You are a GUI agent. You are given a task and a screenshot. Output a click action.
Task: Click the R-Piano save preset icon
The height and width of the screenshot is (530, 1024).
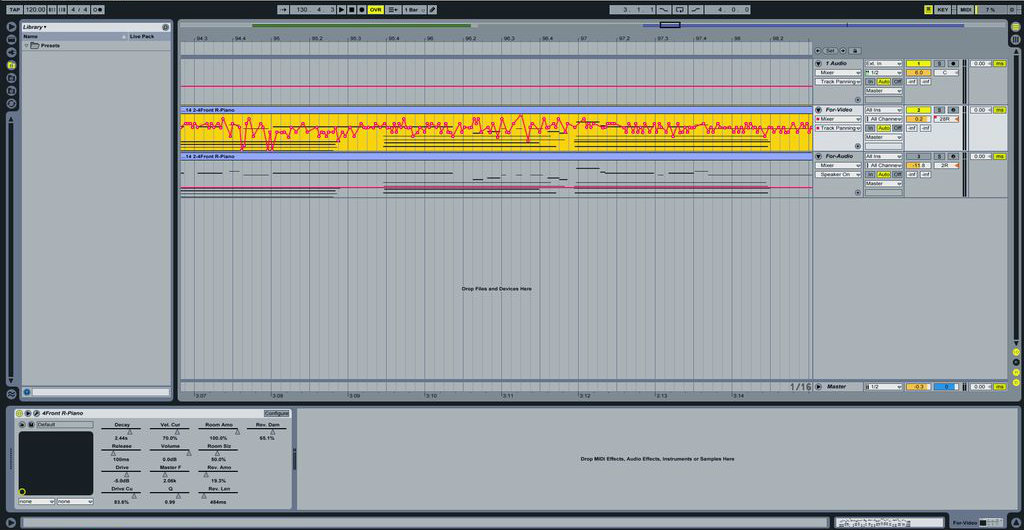[x=31, y=424]
